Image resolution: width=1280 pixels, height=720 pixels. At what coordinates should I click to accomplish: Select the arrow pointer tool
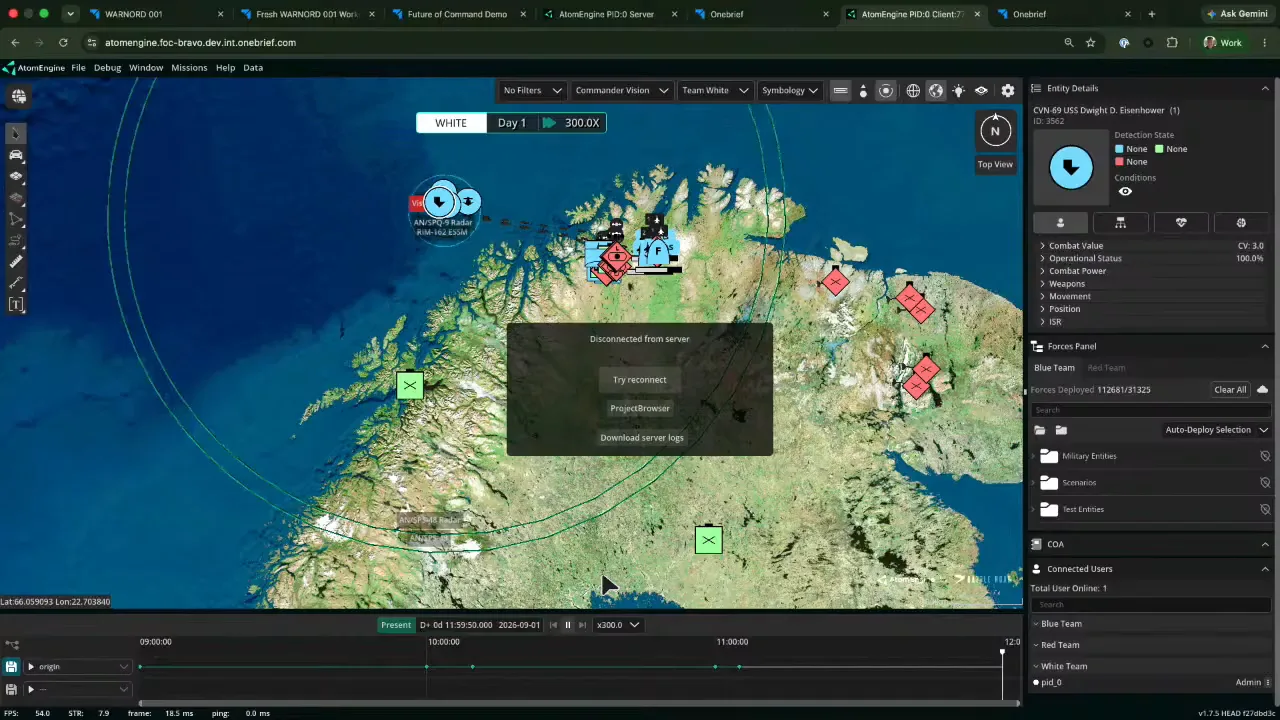point(16,134)
